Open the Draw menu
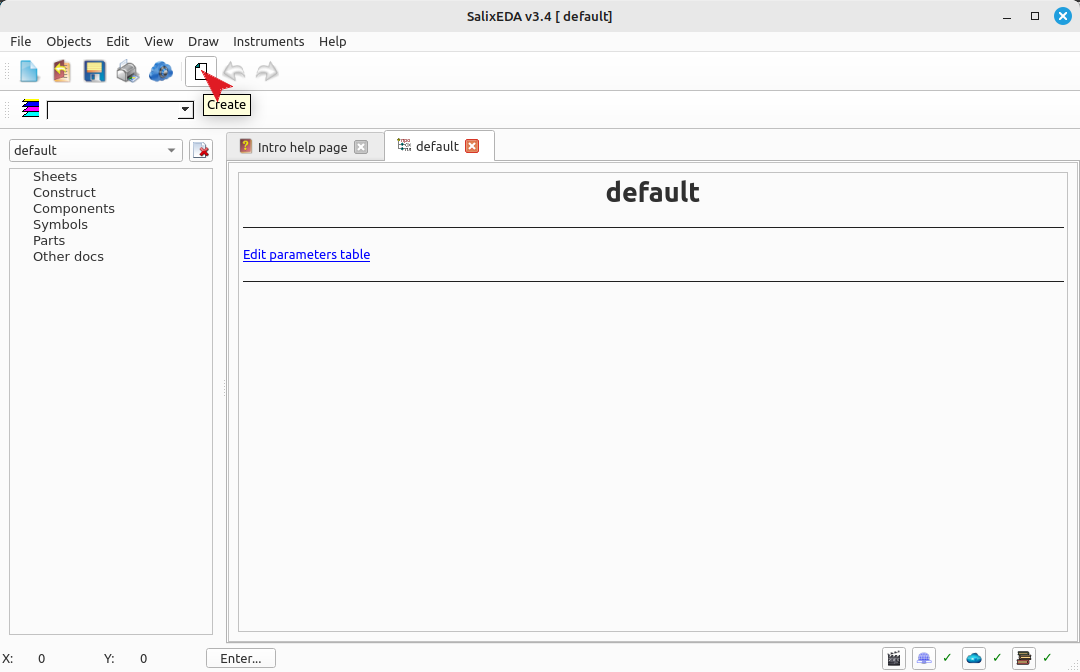 tap(203, 41)
